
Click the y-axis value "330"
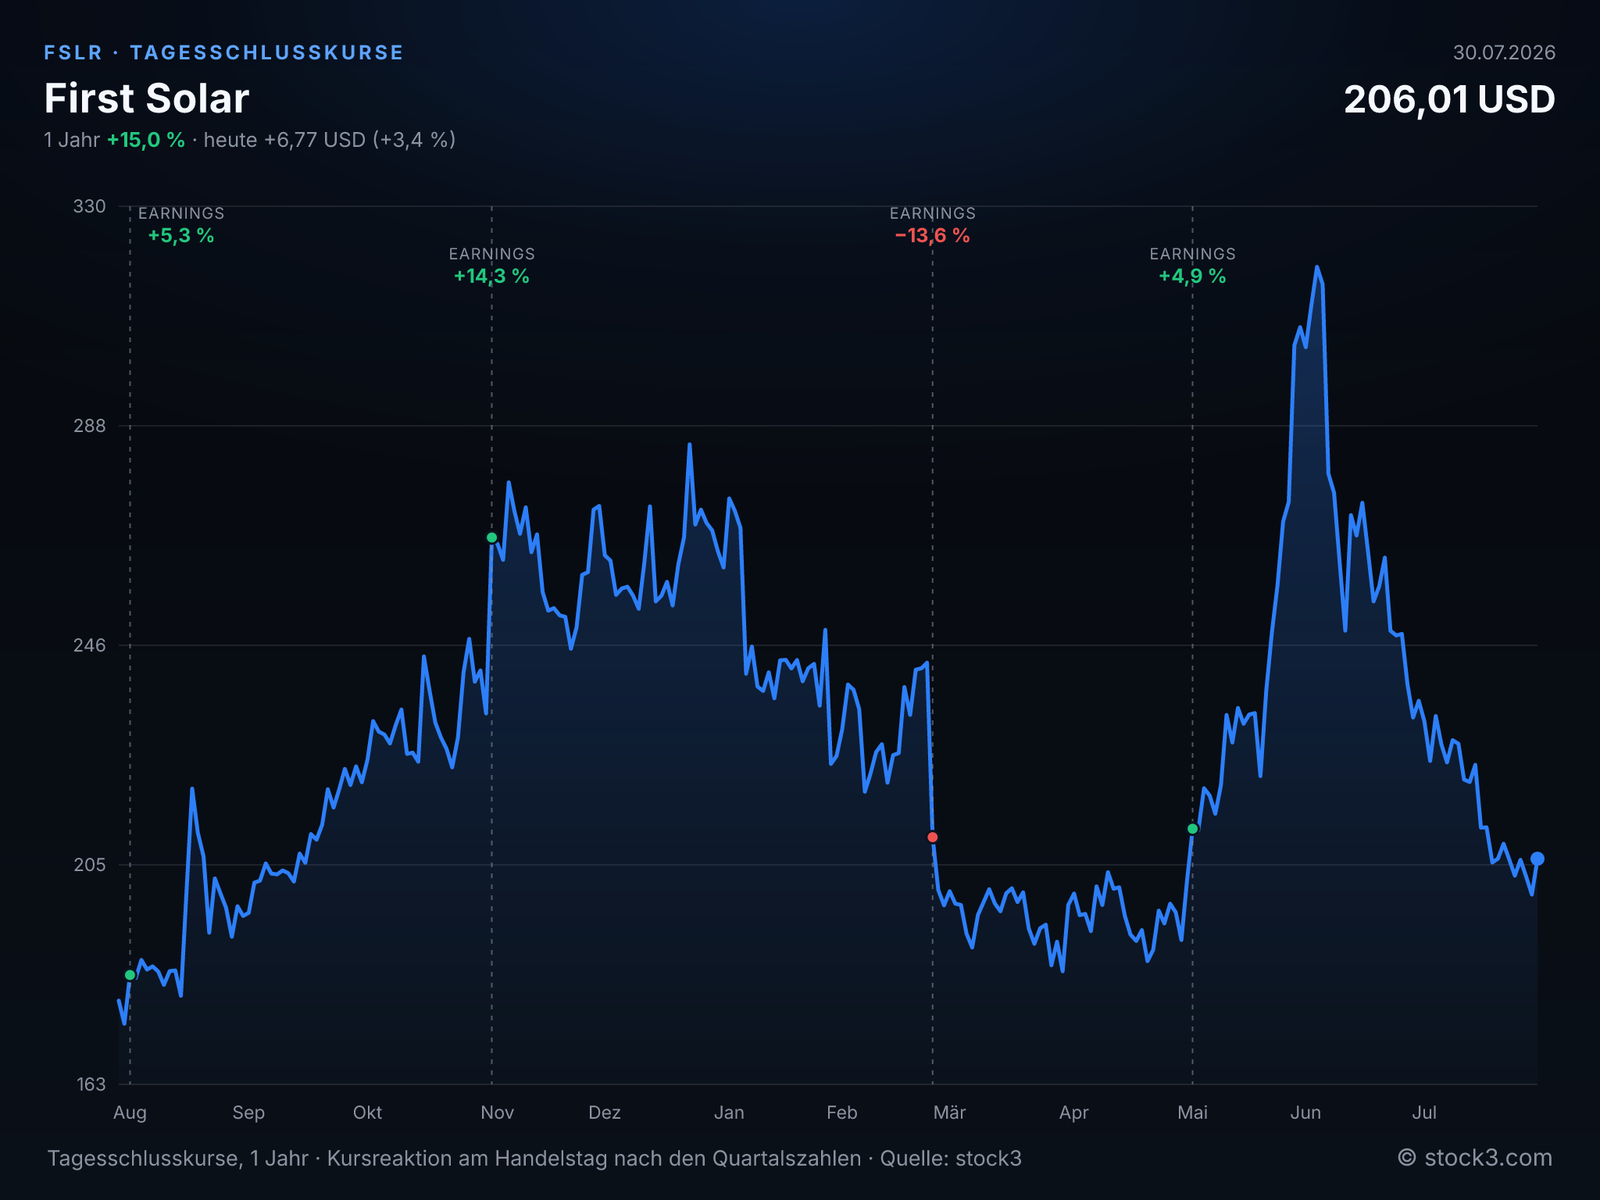pyautogui.click(x=89, y=206)
